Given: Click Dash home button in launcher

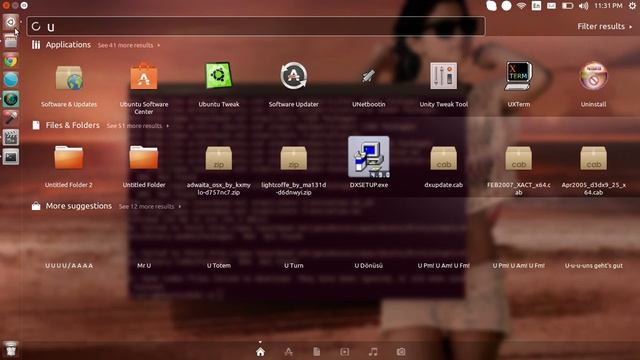Looking at the screenshot, I should [x=11, y=22].
